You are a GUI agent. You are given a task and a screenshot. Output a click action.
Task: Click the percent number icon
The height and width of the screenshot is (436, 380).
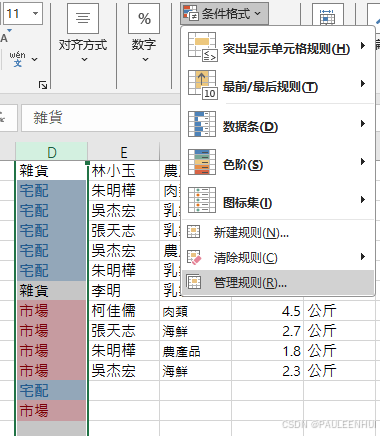144,18
